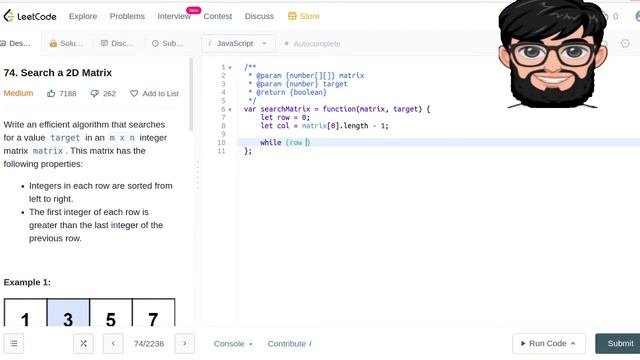
Task: Collapse the code fold arrow at line 1
Action: point(230,68)
